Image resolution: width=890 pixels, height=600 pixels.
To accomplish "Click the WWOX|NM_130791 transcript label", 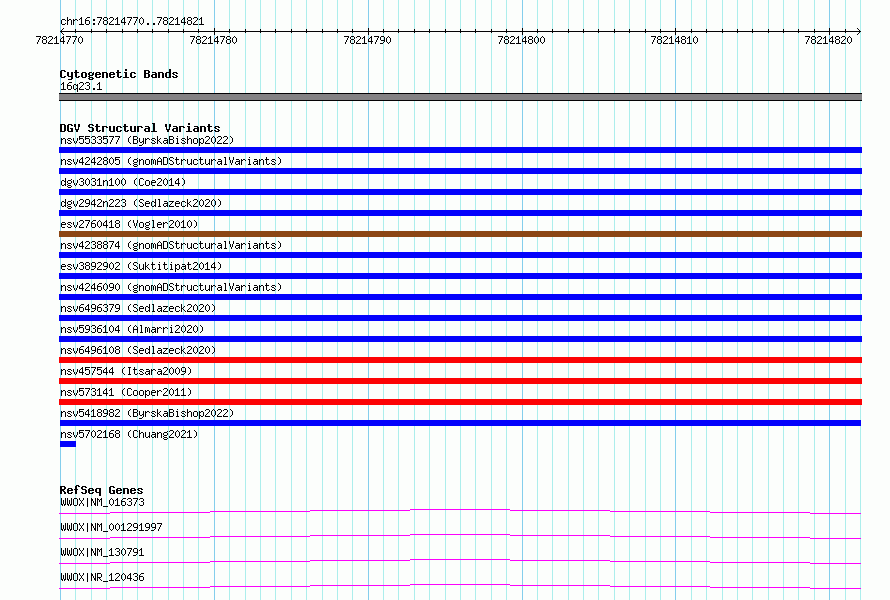I will 102,552.
